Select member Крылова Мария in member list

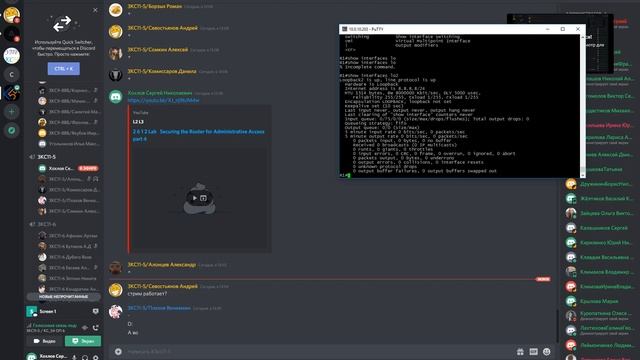point(600,301)
